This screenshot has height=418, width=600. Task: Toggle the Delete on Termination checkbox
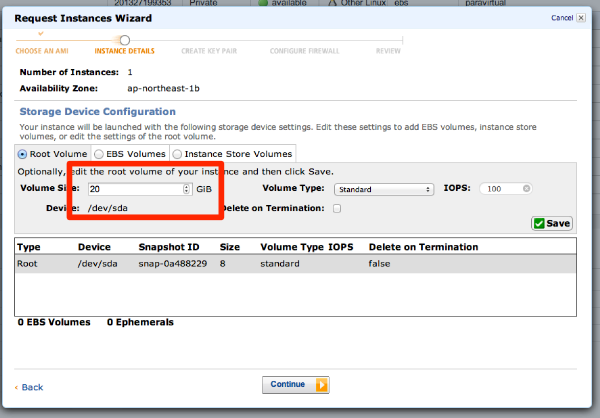click(337, 209)
